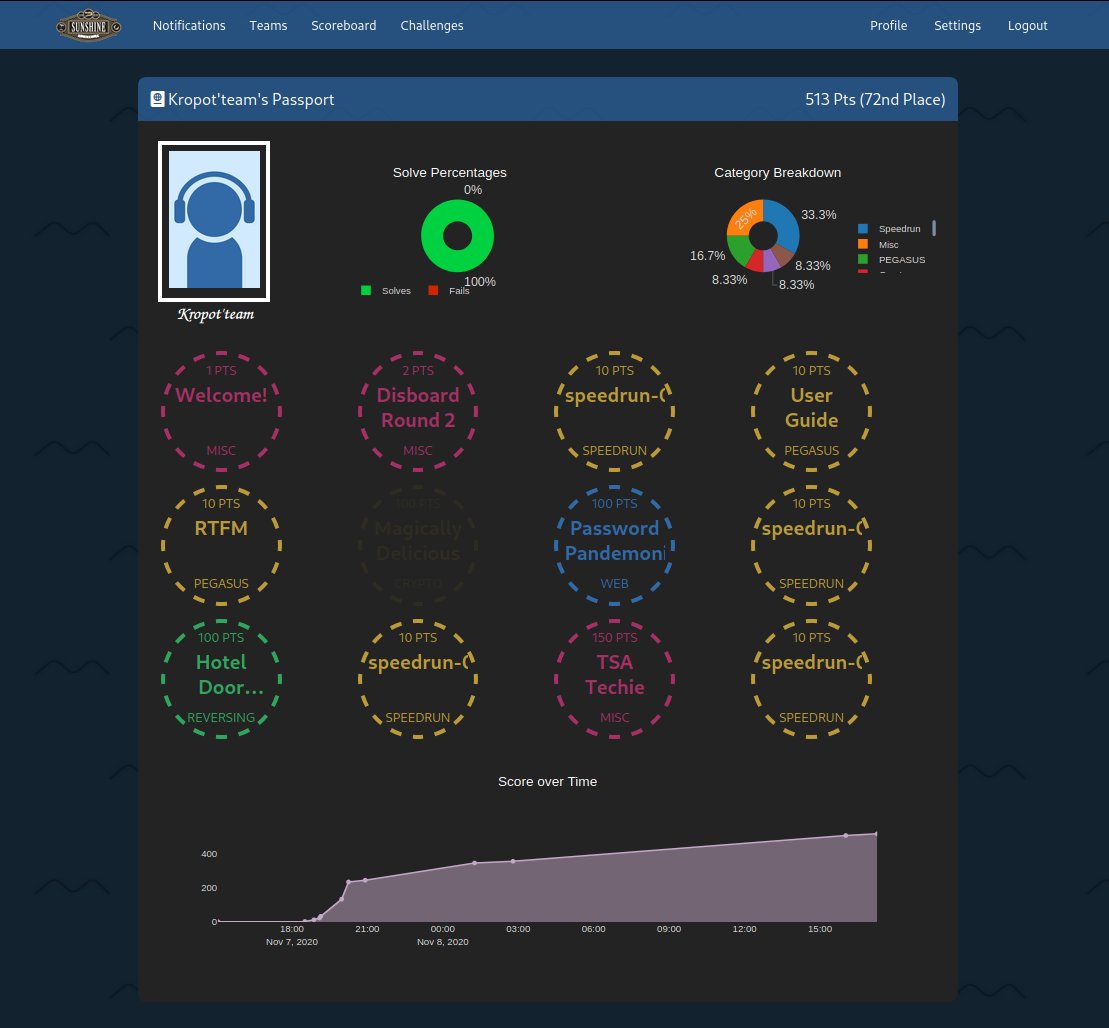Open the Notifications page
Image resolution: width=1109 pixels, height=1028 pixels.
click(189, 25)
